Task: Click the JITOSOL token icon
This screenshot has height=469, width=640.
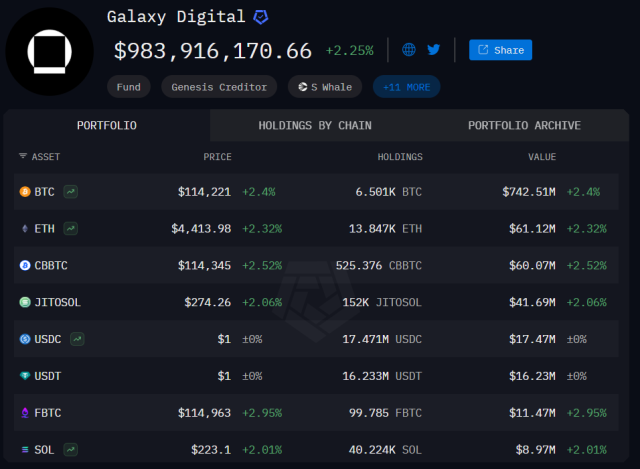Action: click(x=25, y=302)
